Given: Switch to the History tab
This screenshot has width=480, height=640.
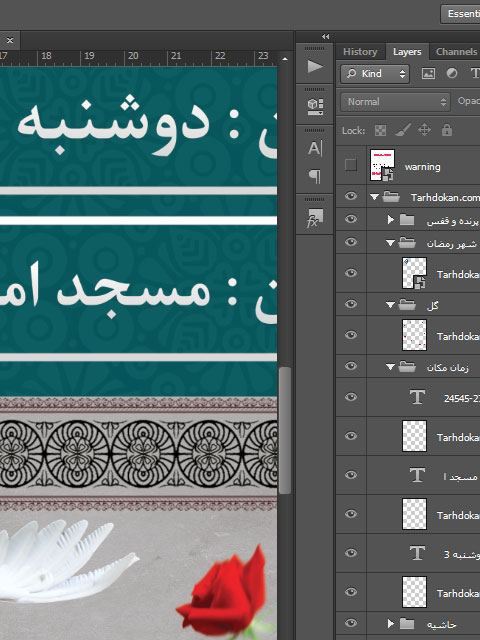Looking at the screenshot, I should (360, 52).
